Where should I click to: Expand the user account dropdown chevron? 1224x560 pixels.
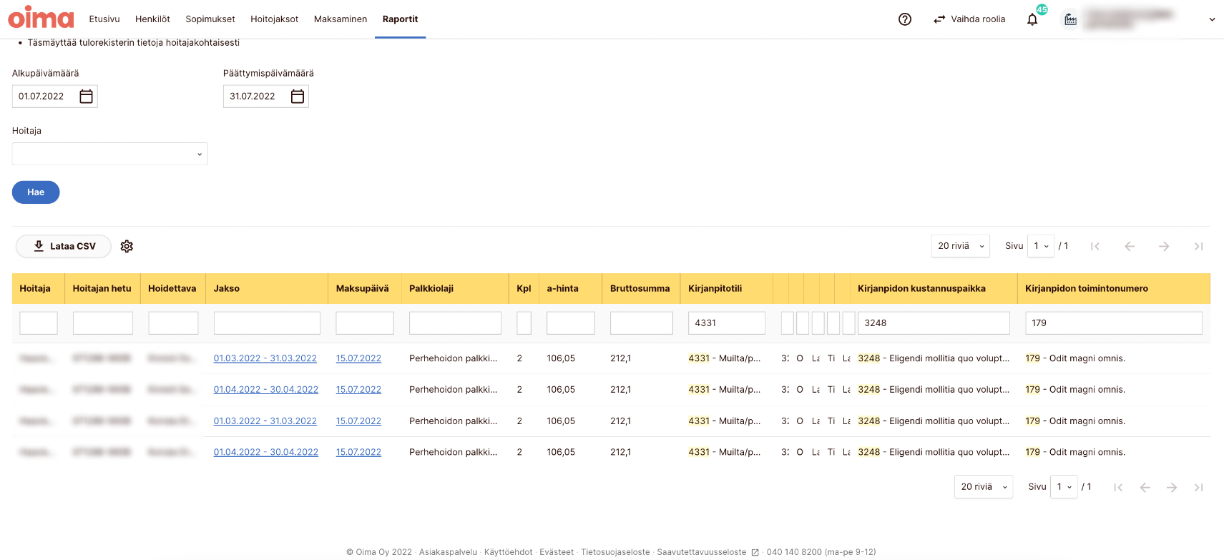(x=1212, y=19)
